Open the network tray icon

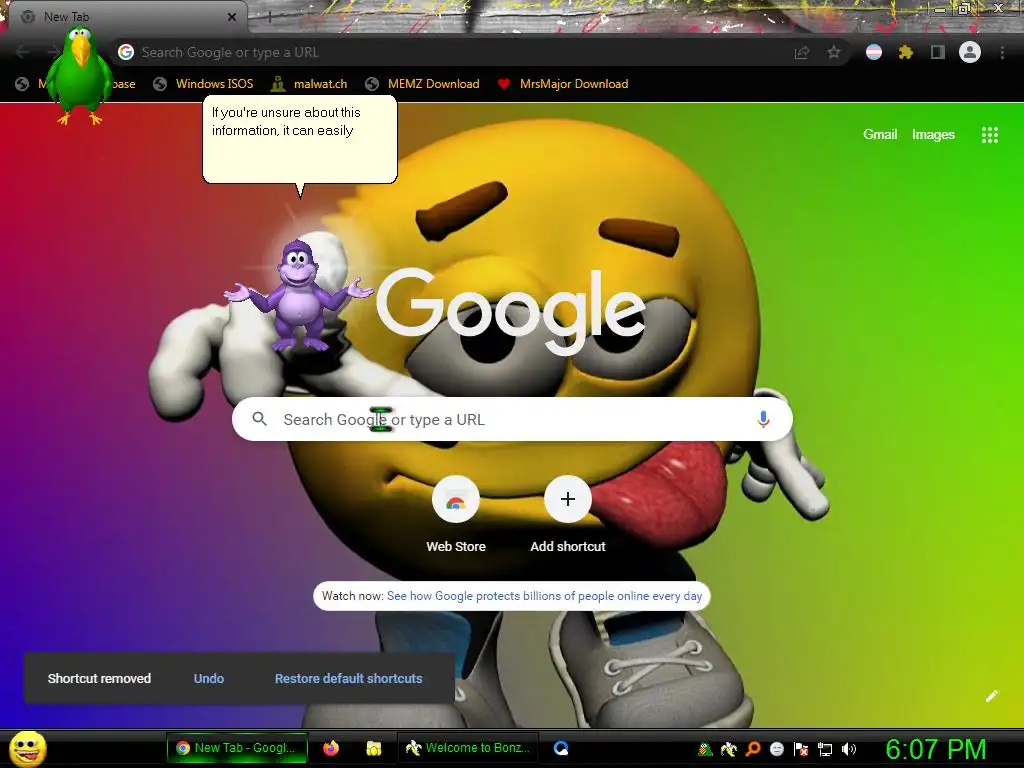click(x=825, y=749)
